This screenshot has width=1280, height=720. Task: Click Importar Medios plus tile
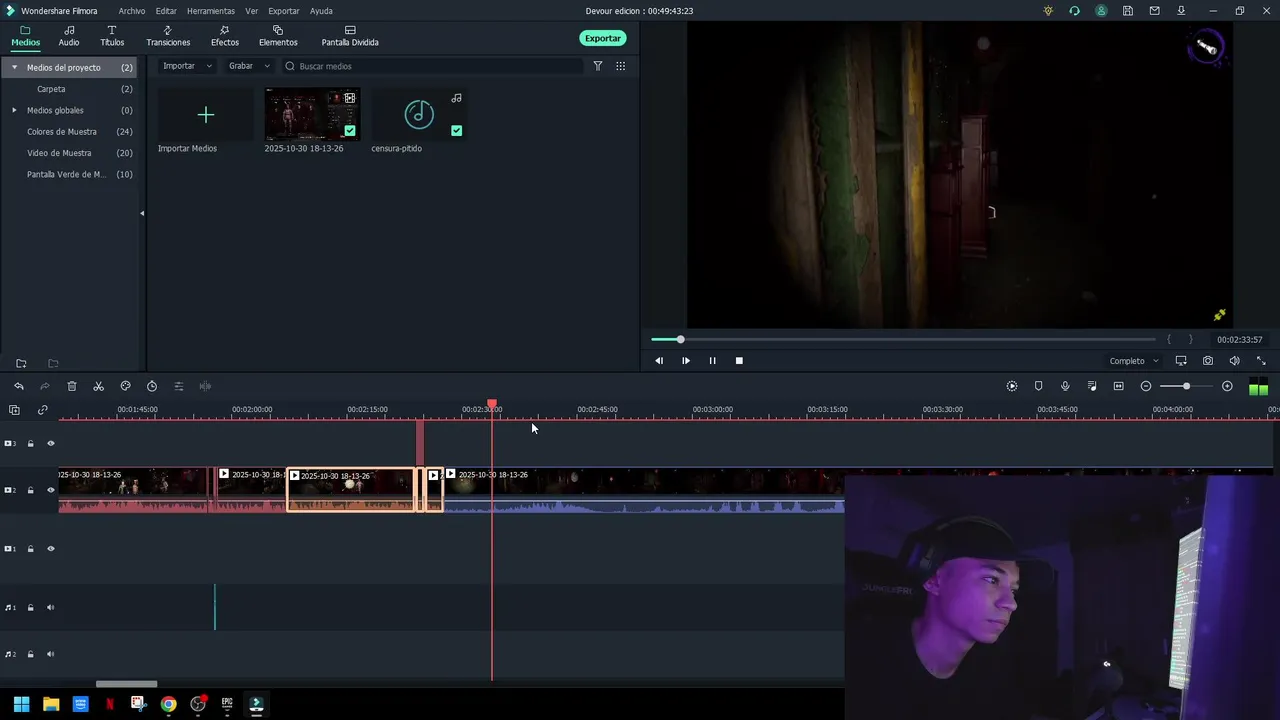tap(205, 115)
